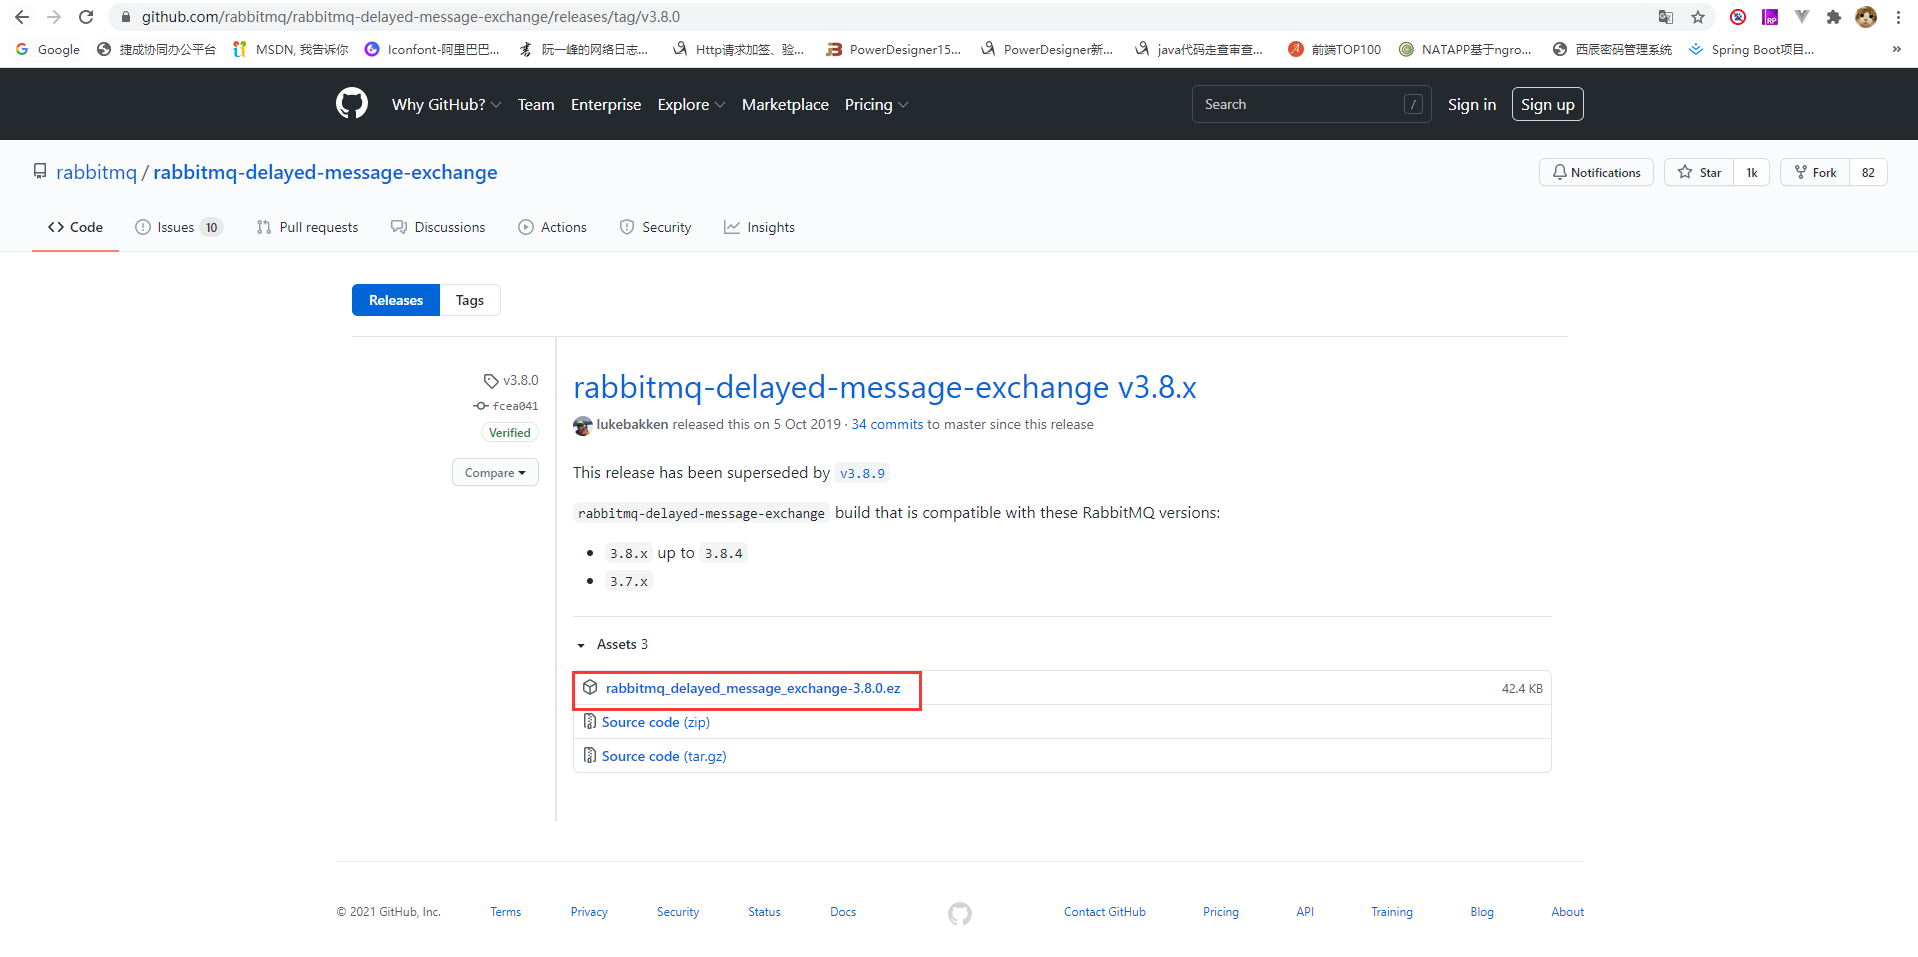Screen dimensions: 1918x957
Task: Go forward with the browser forward arrow
Action: point(54,17)
